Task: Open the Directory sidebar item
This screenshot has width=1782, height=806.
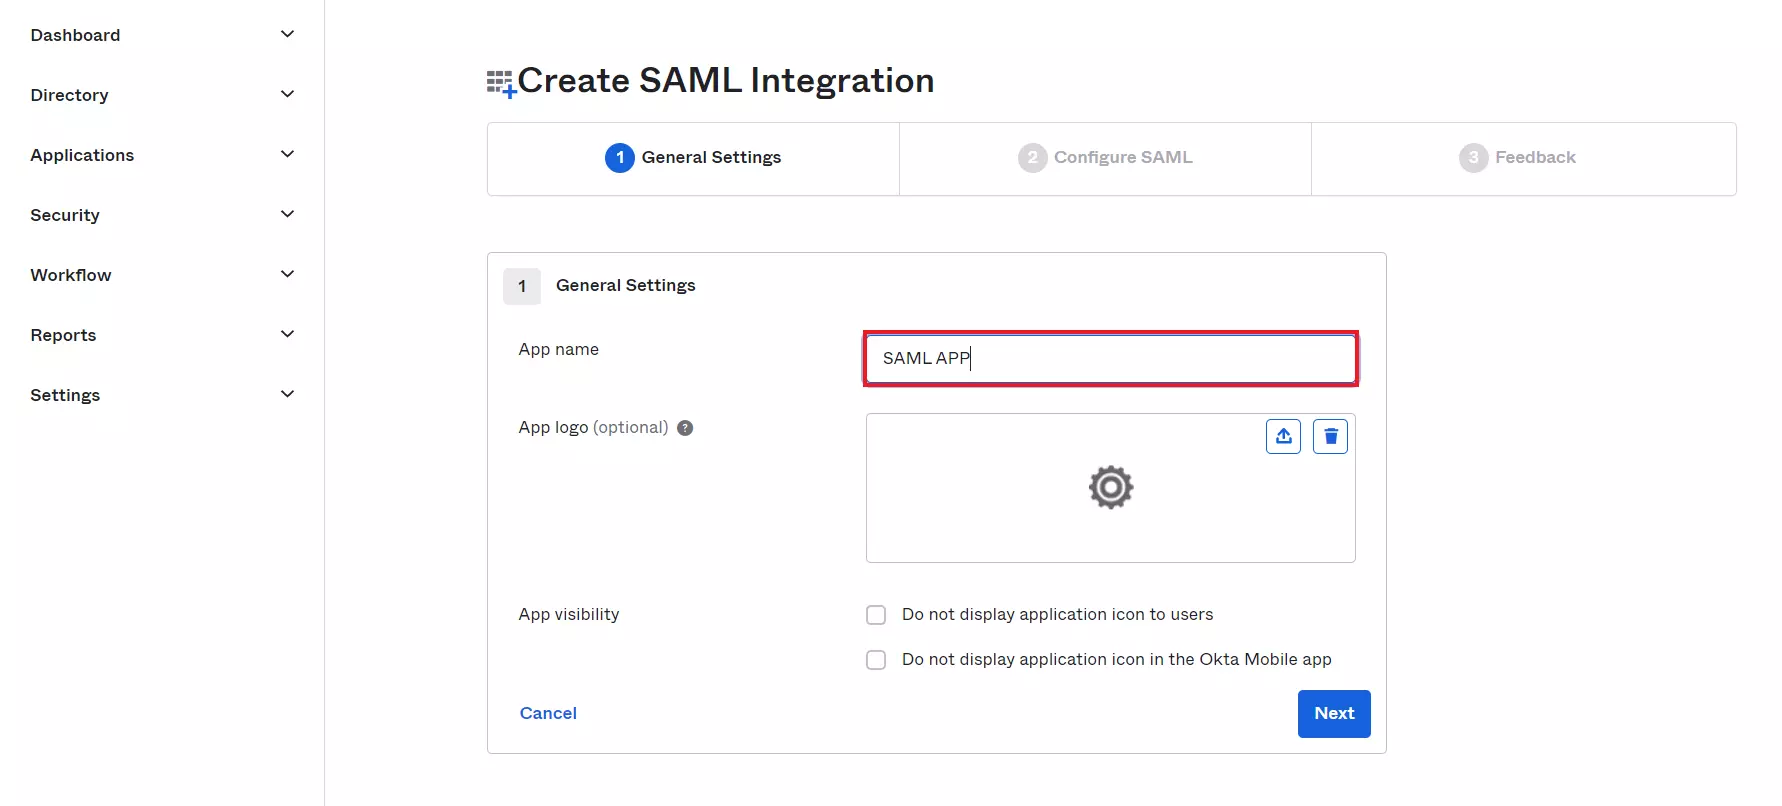Action: click(69, 95)
